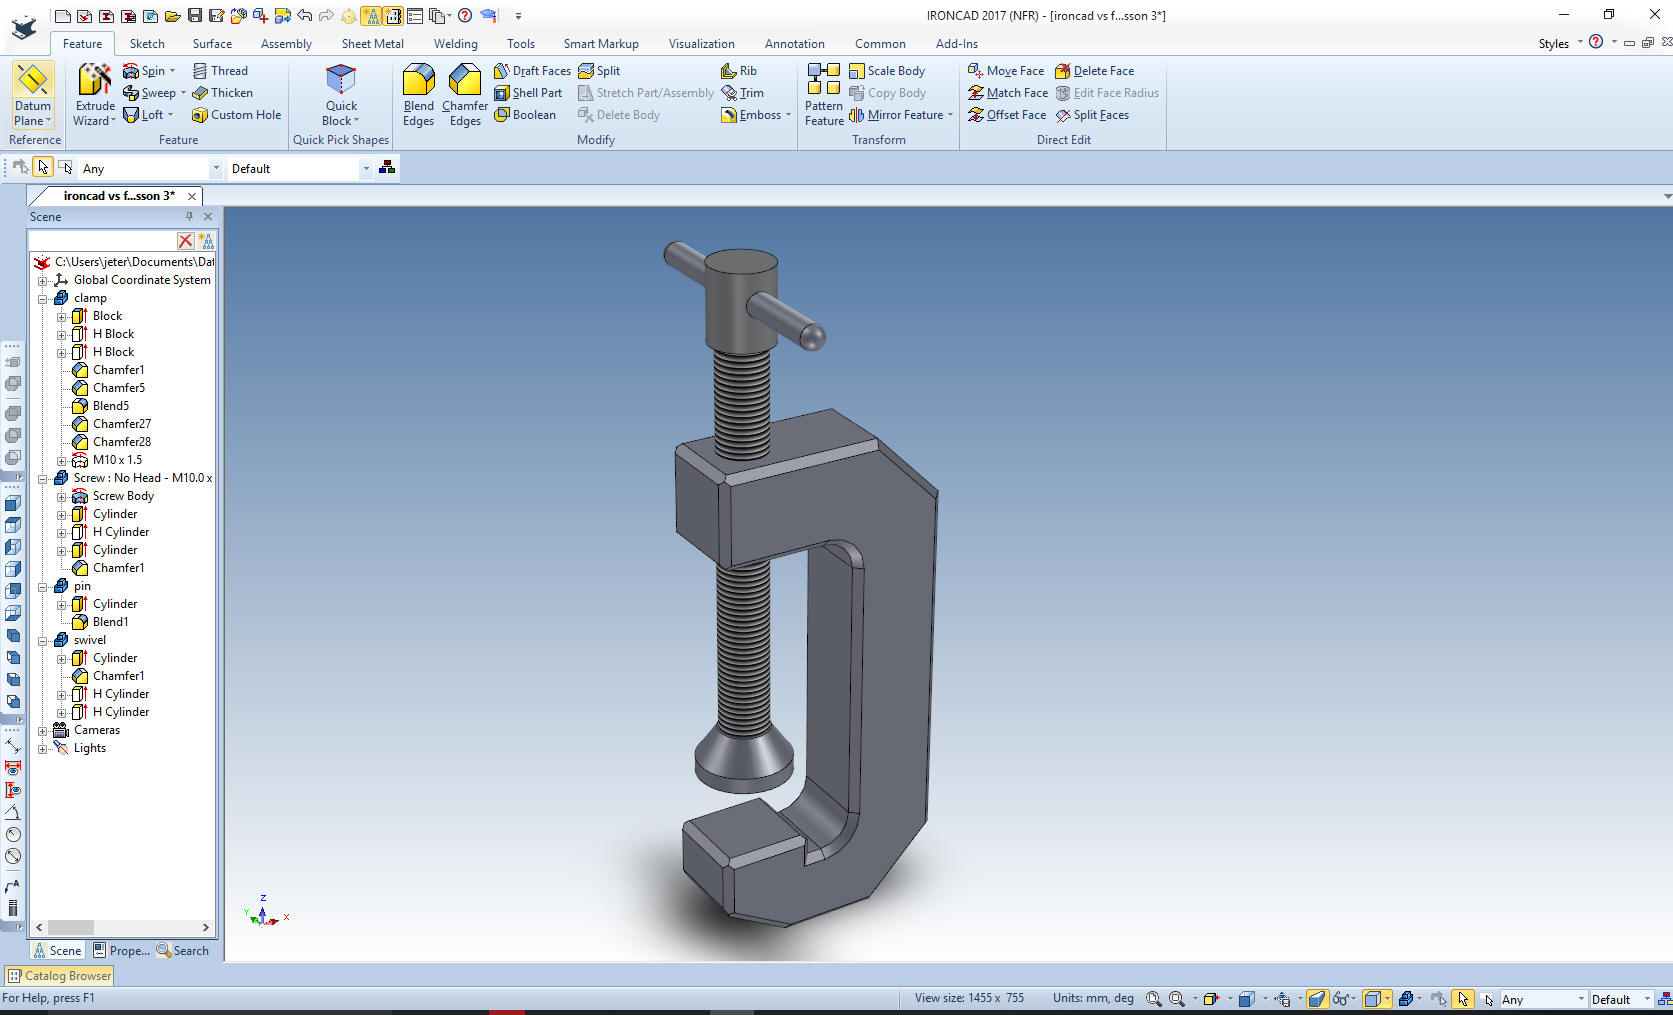Open the Boolean tool
Image resolution: width=1673 pixels, height=1015 pixels.
coord(525,115)
